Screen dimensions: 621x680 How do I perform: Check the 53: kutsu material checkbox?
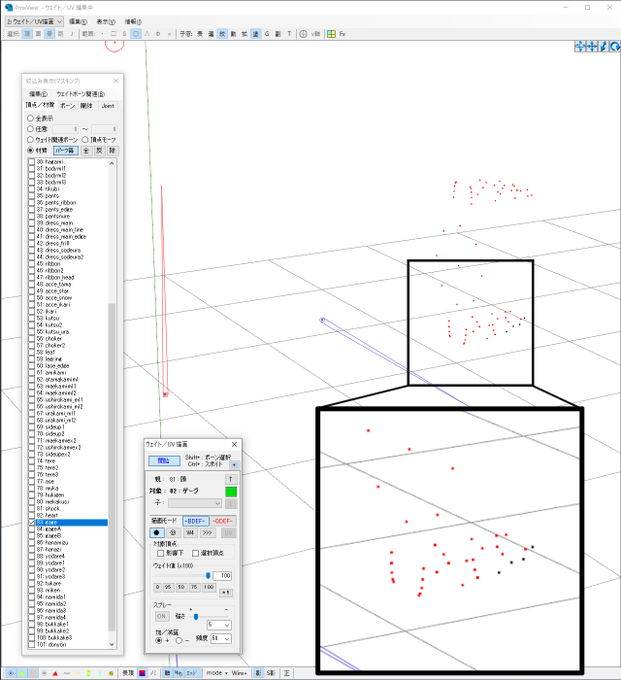pyautogui.click(x=31, y=318)
